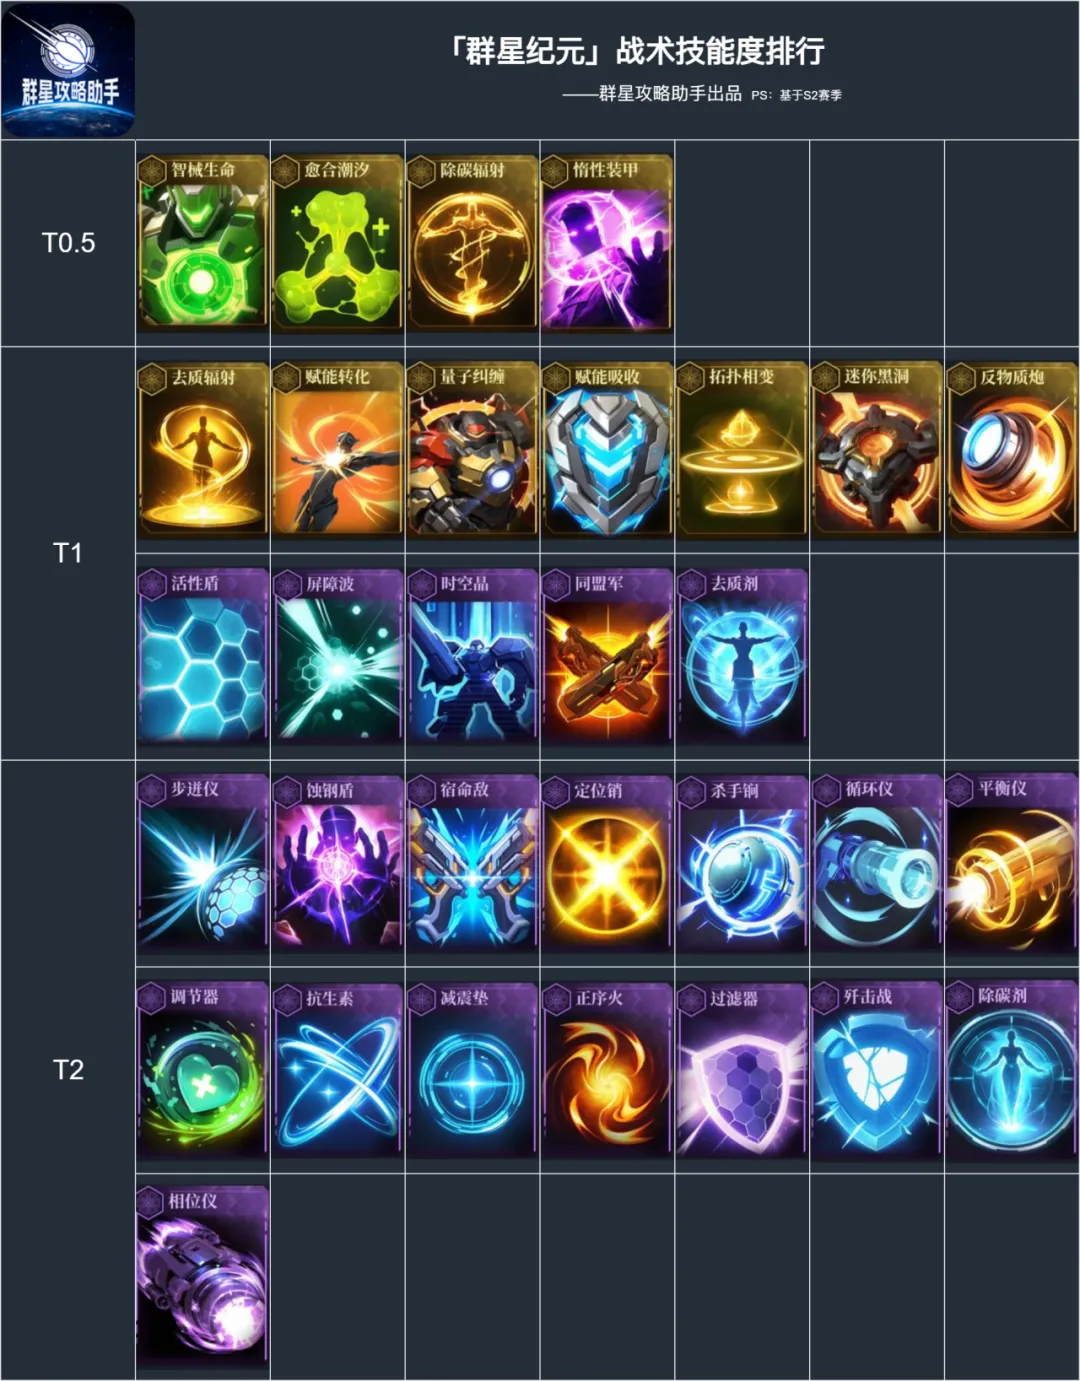Click the 赋能吸收 shield helmet skill card
The width and height of the screenshot is (1080, 1381).
[606, 448]
